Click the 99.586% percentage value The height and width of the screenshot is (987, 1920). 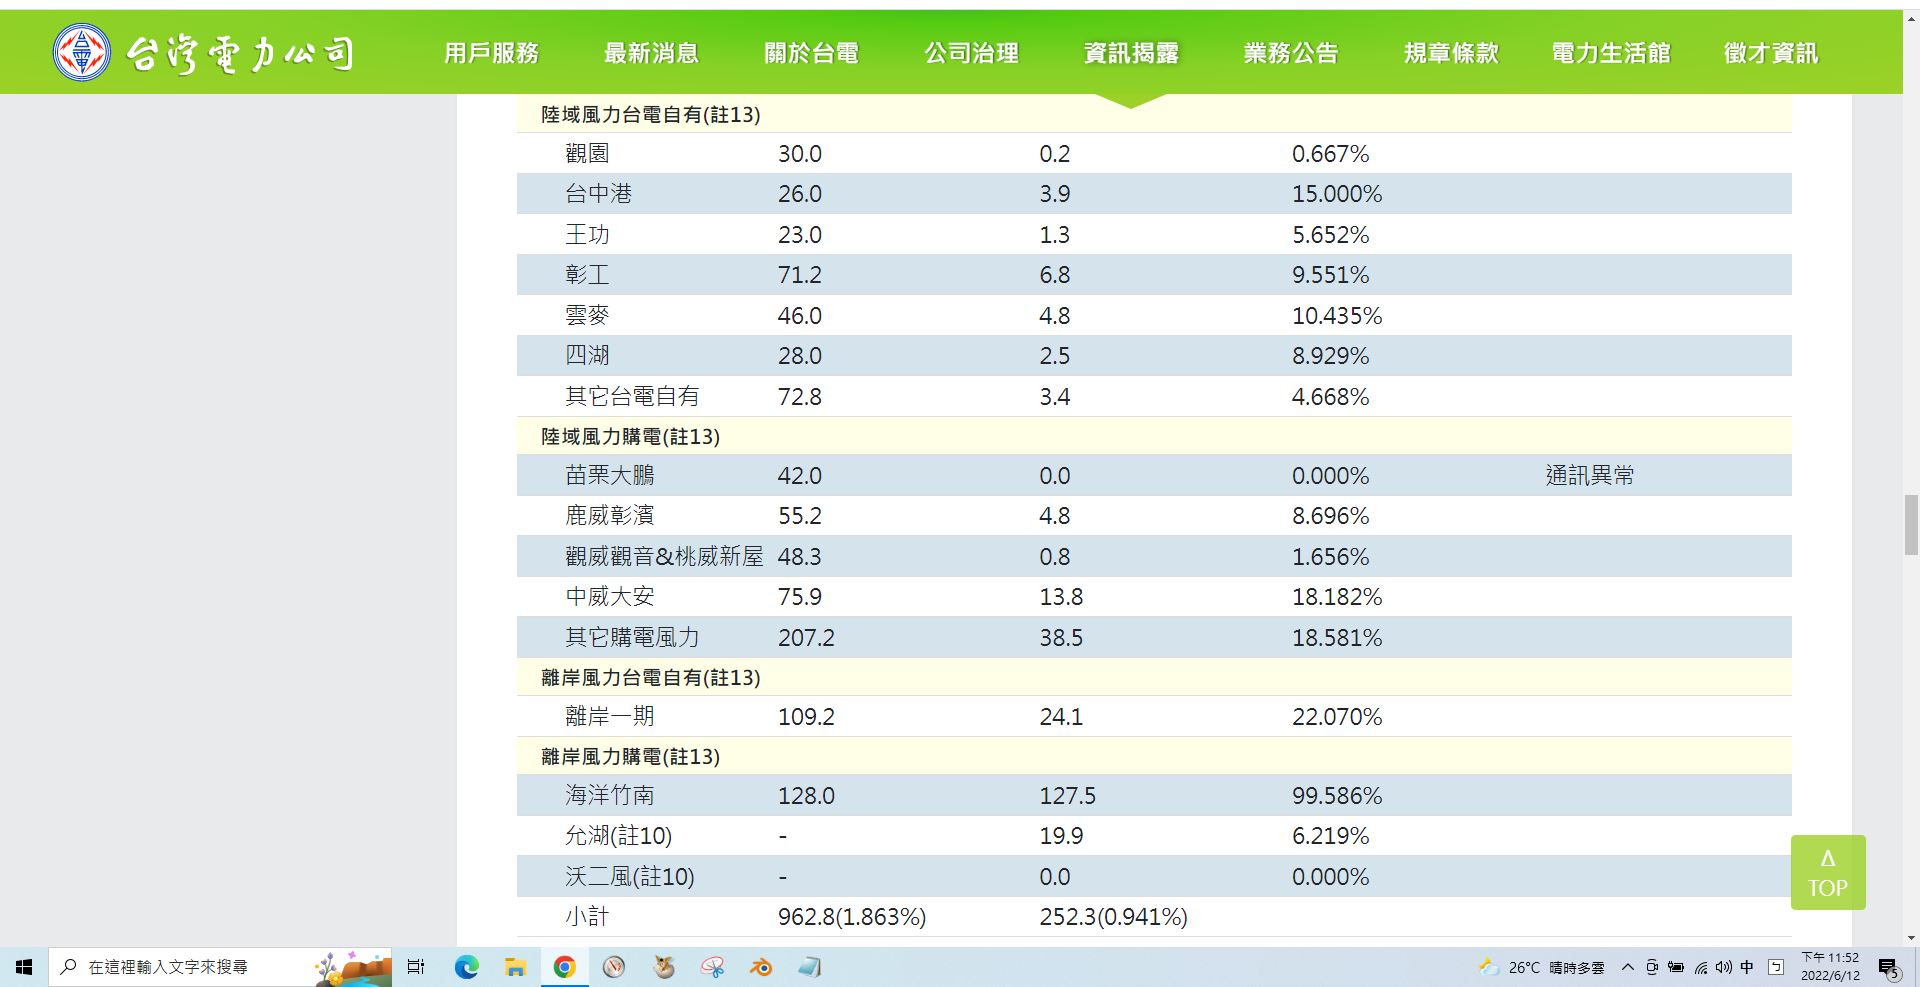click(1337, 796)
